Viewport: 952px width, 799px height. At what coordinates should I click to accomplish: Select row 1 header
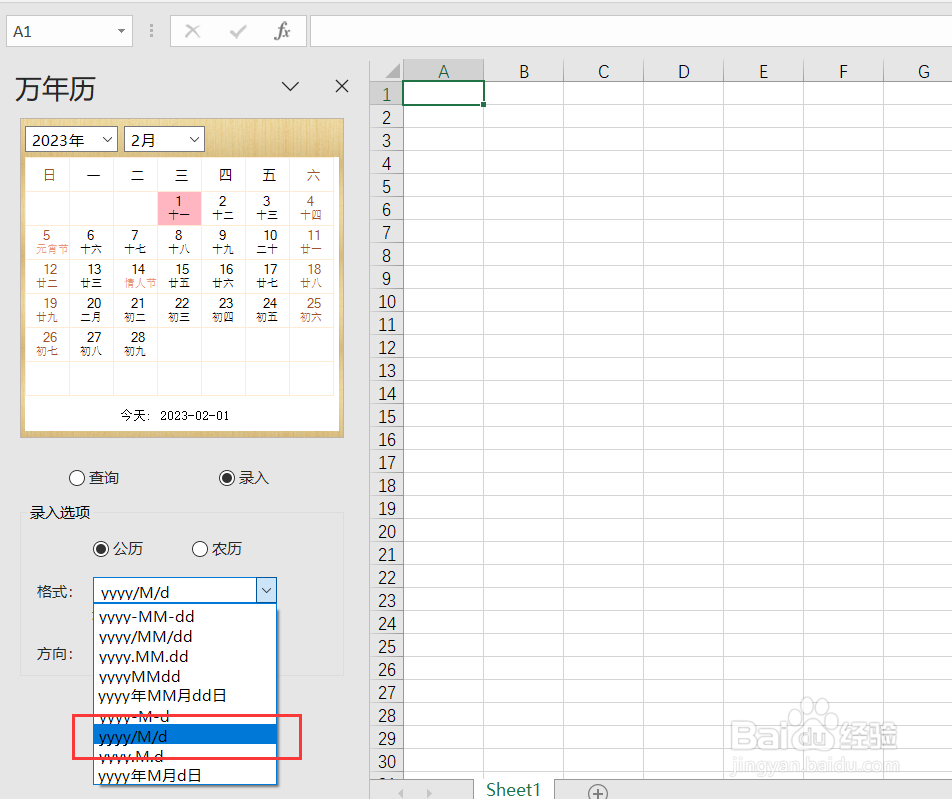click(387, 94)
